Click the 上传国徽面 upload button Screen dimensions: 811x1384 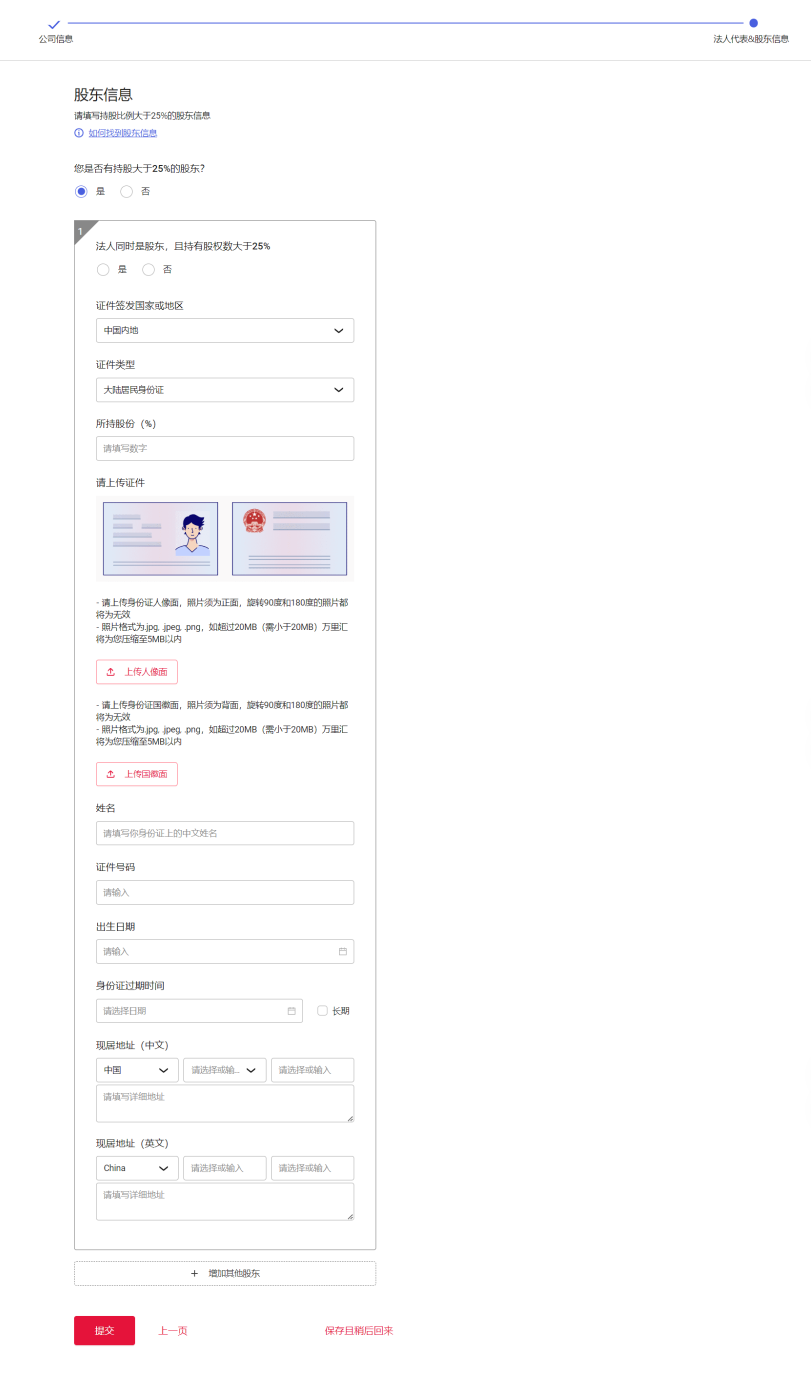click(x=137, y=774)
